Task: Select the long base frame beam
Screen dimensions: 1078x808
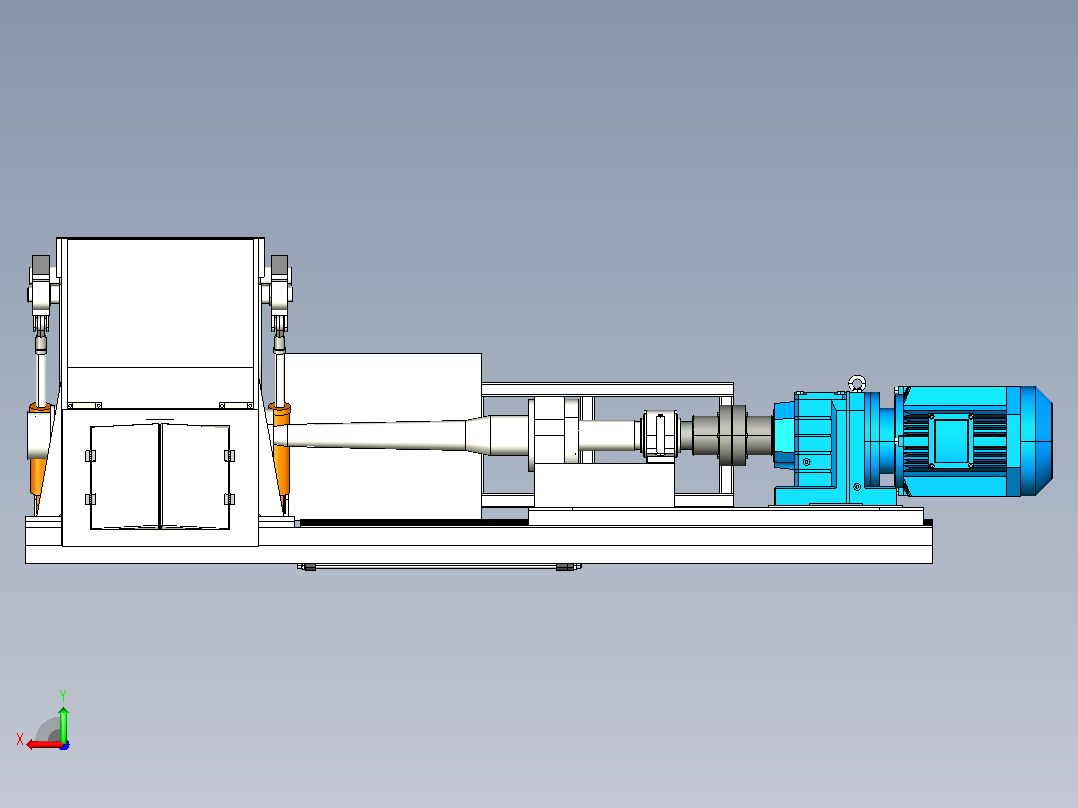Action: pyautogui.click(x=478, y=545)
